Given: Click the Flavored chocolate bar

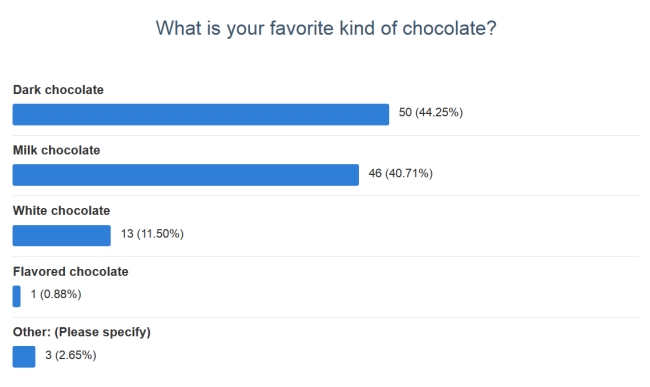Looking at the screenshot, I should click(17, 296).
